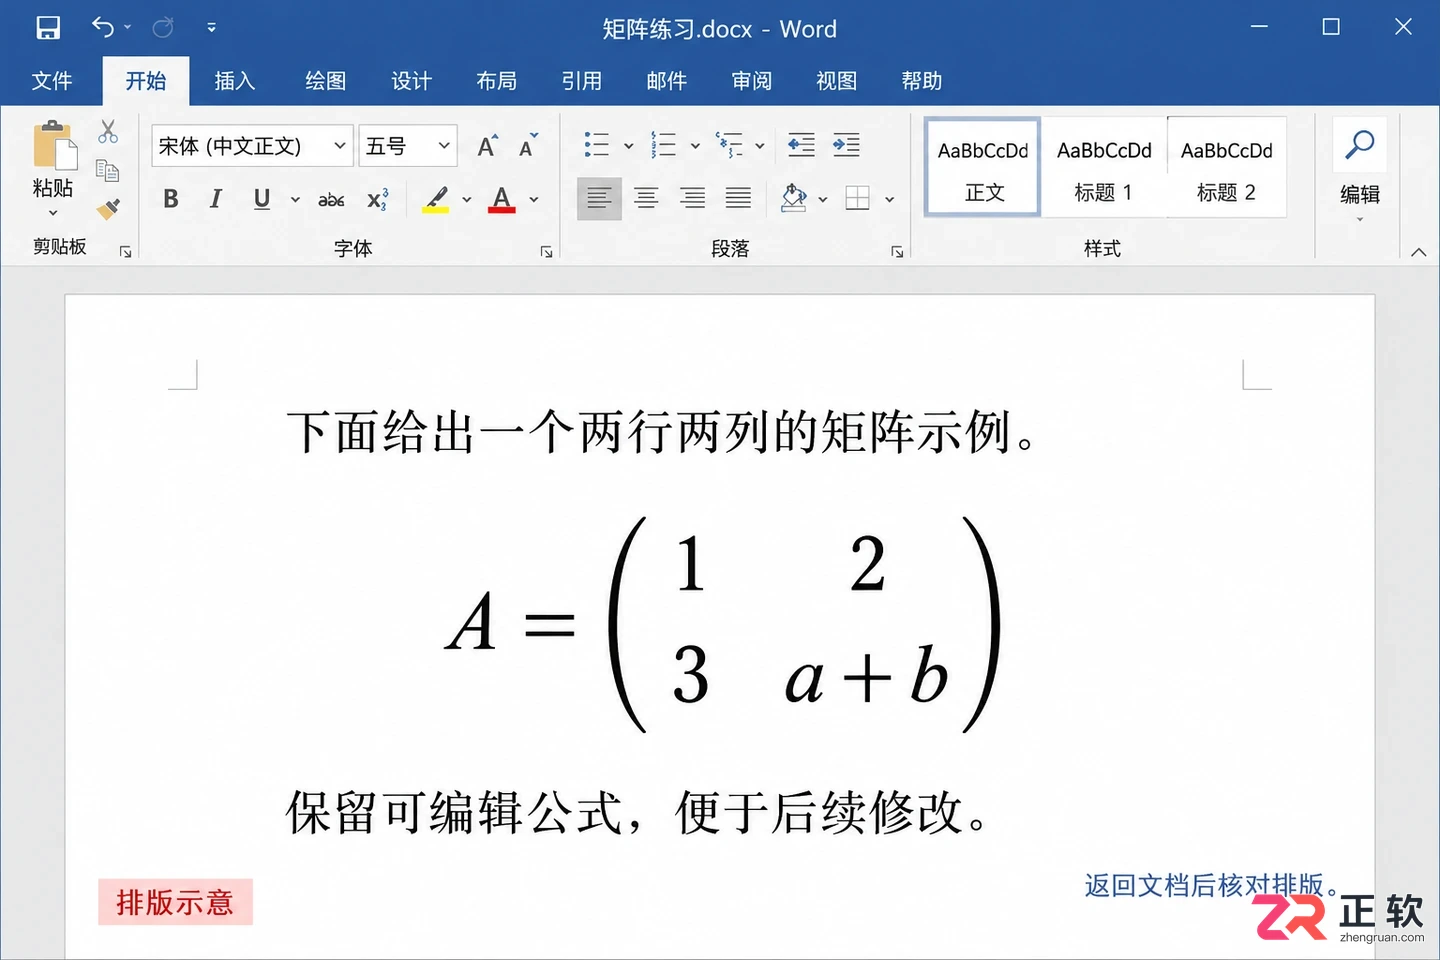Undo the last action

point(102,27)
